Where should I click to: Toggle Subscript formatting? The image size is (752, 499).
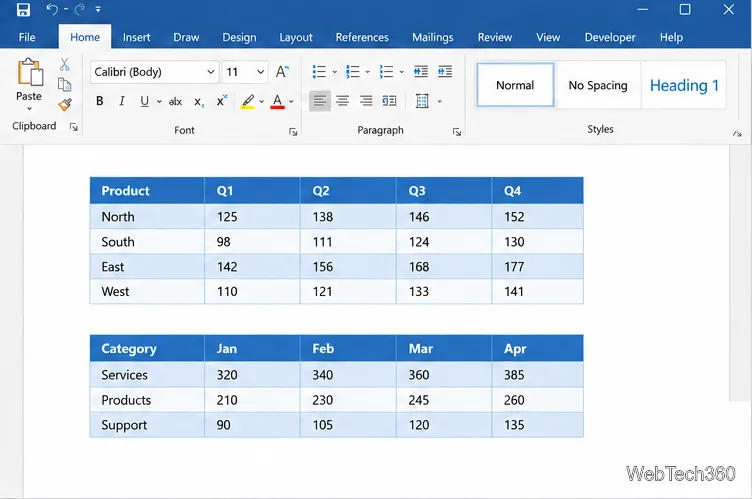tap(199, 102)
